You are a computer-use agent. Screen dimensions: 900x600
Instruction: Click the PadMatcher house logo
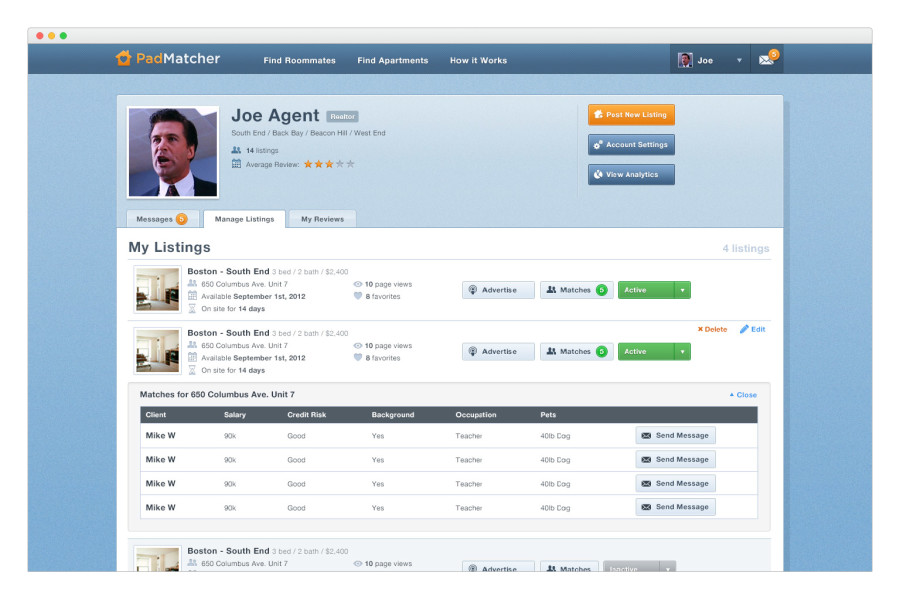point(123,58)
